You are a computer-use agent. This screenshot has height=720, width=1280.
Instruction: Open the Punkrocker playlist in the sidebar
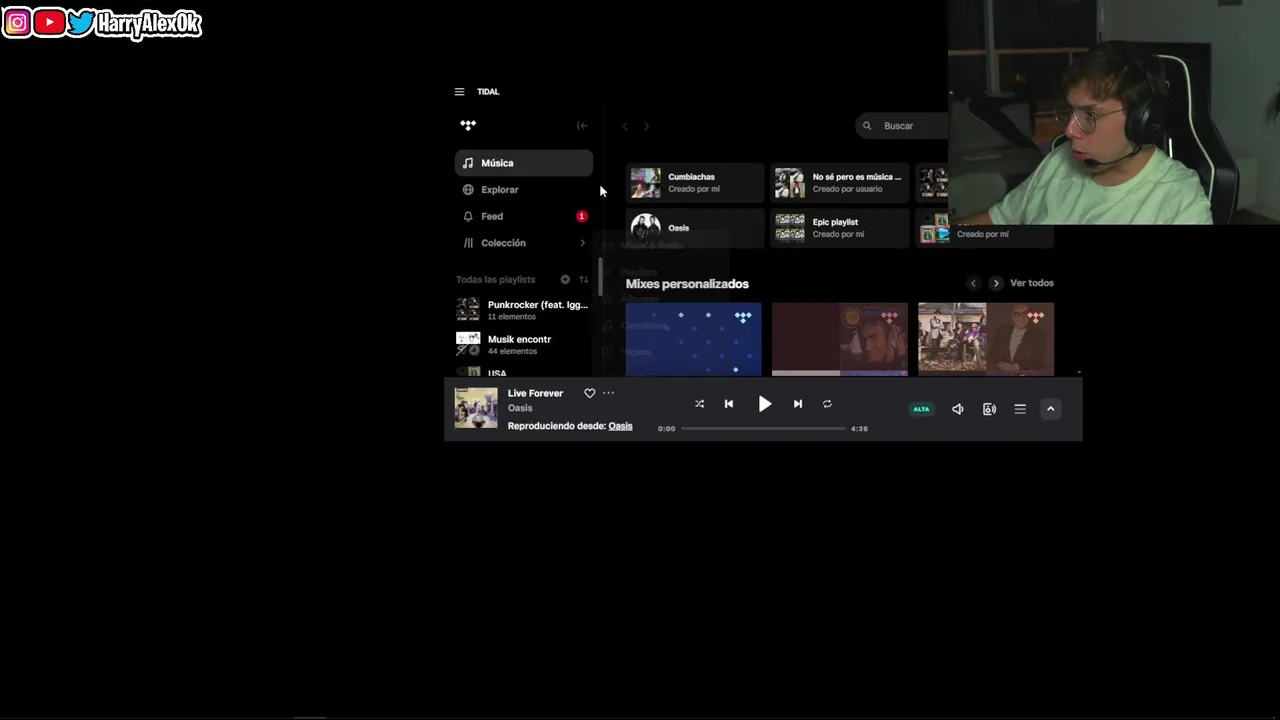[x=524, y=309]
